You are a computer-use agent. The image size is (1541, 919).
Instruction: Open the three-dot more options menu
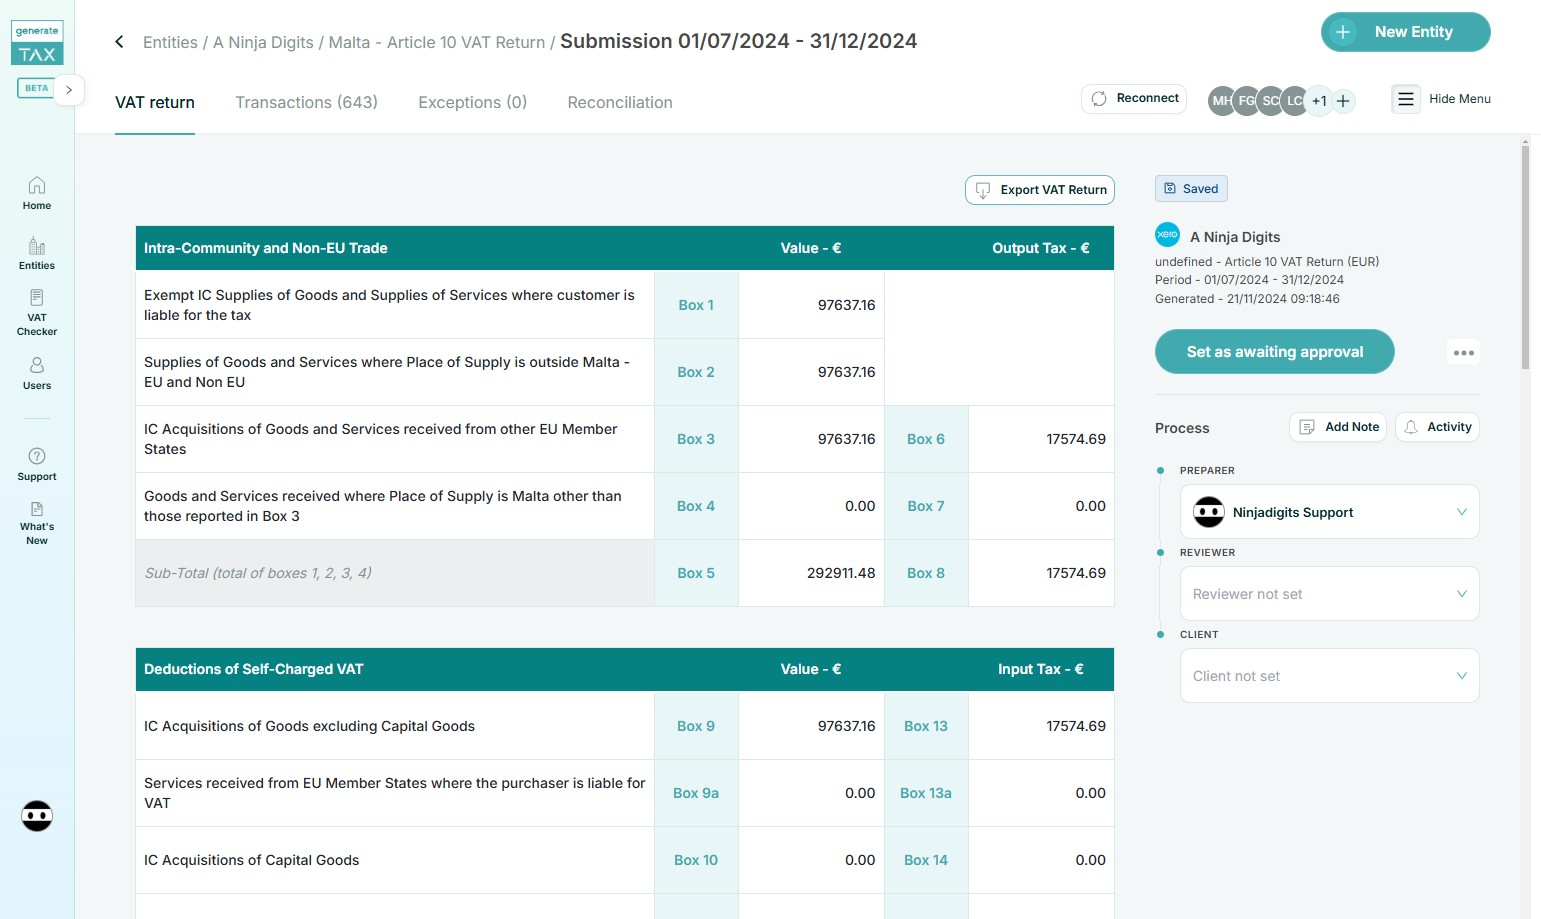click(1463, 352)
